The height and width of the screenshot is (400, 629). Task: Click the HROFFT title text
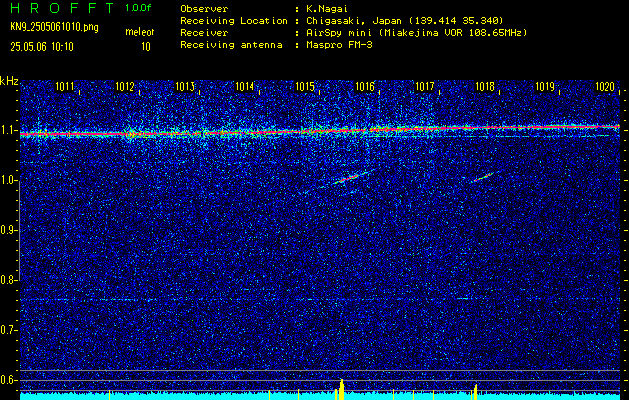tap(62, 8)
